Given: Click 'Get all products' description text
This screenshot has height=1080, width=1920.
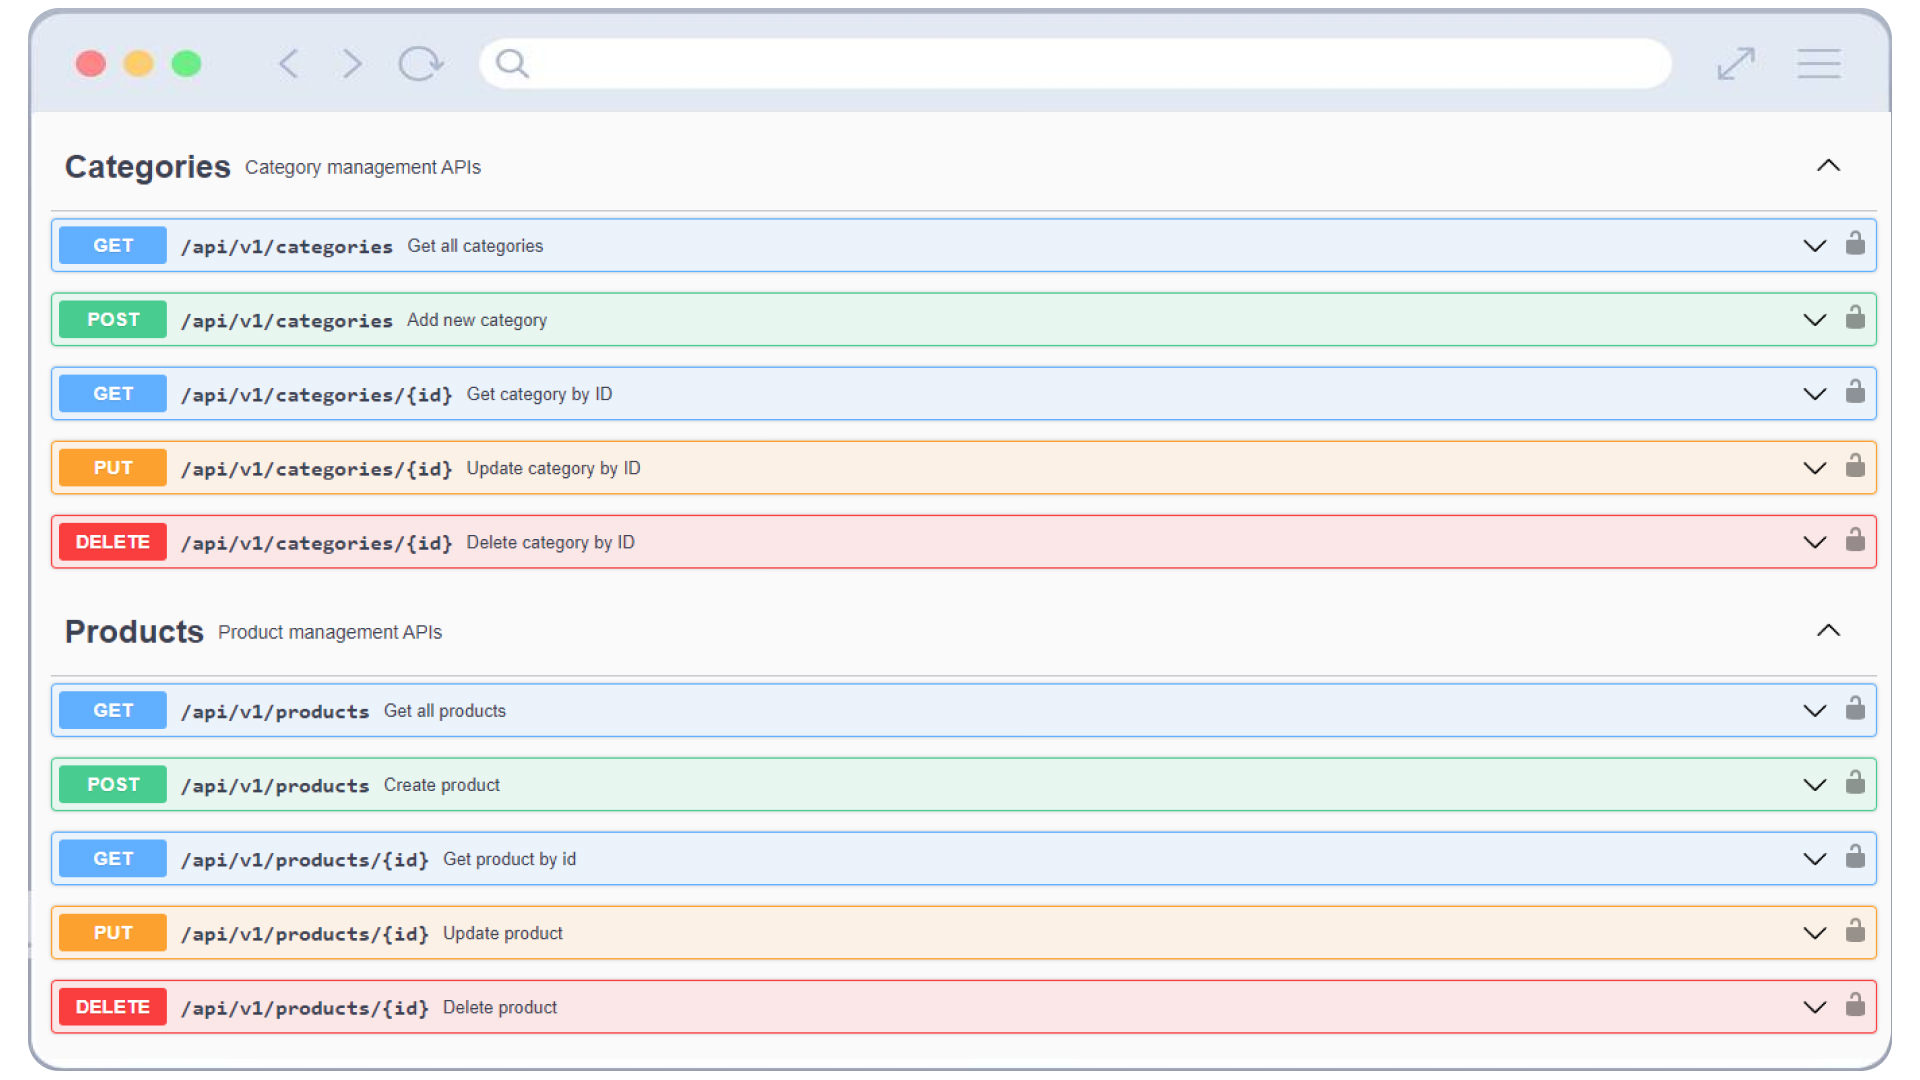Looking at the screenshot, I should point(445,711).
